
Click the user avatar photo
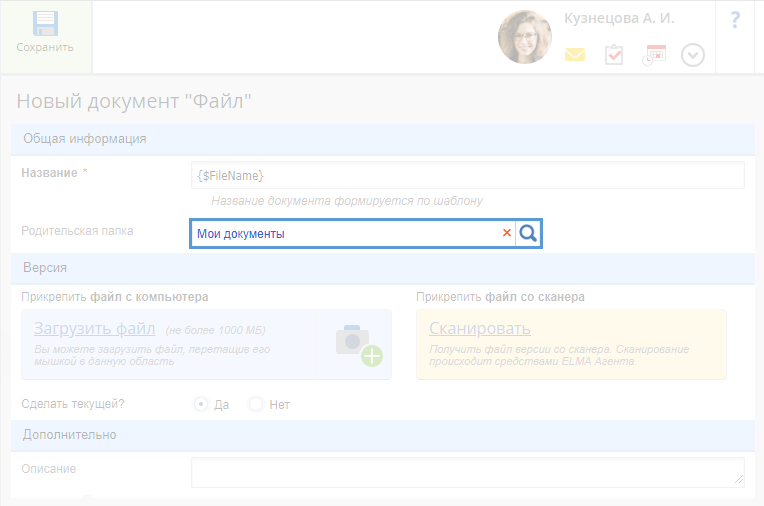(524, 37)
